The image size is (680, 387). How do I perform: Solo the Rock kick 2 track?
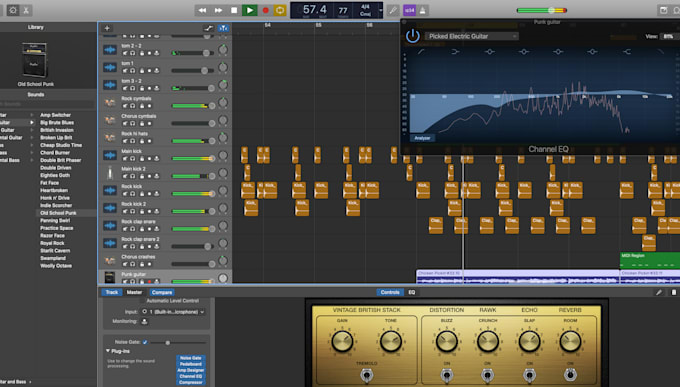point(133,211)
